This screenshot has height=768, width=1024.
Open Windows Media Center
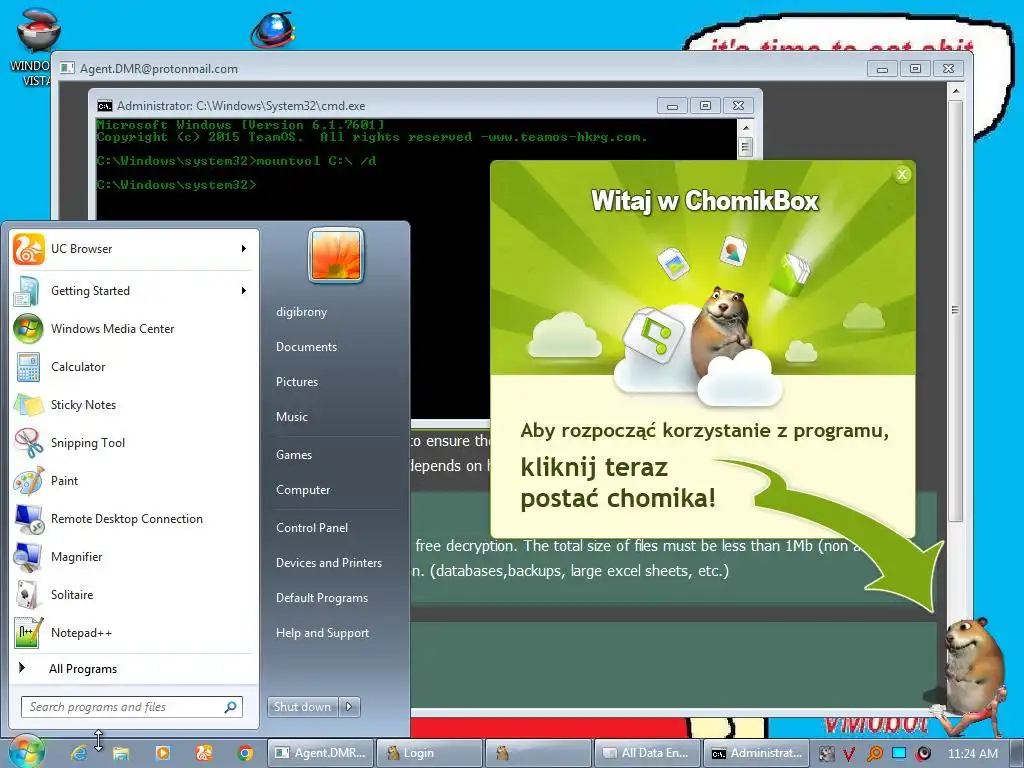pyautogui.click(x=134, y=328)
